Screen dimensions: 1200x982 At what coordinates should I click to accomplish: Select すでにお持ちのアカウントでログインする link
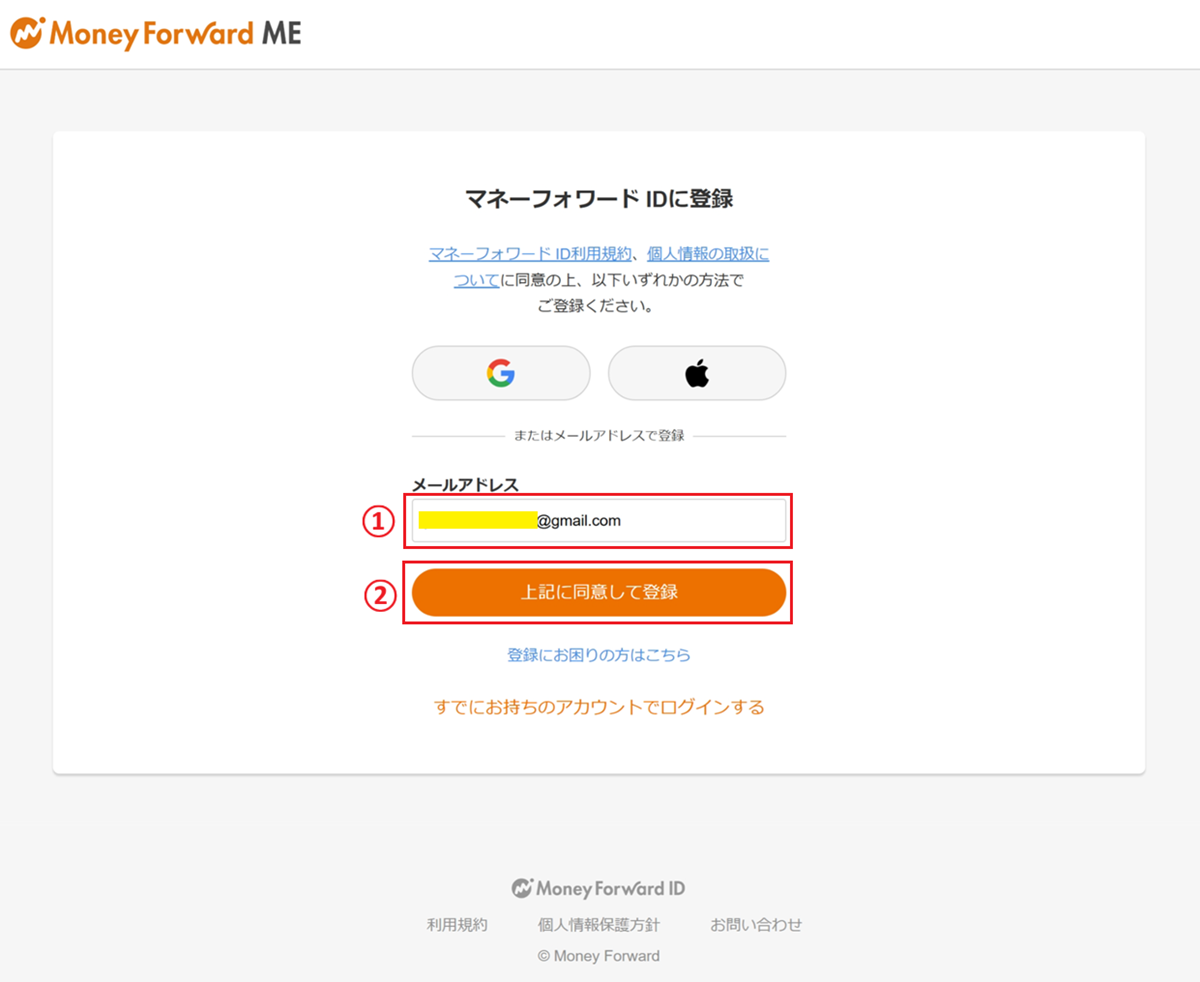[x=598, y=708]
